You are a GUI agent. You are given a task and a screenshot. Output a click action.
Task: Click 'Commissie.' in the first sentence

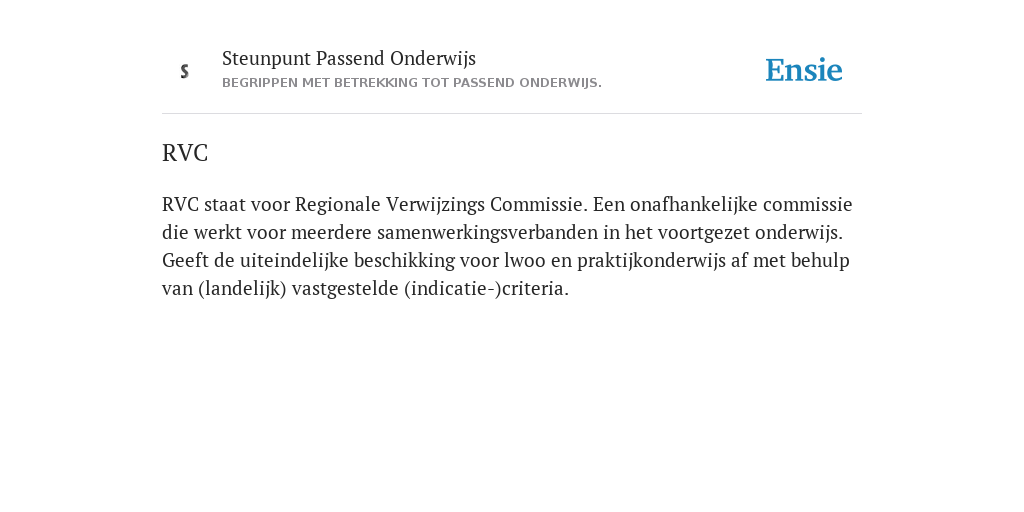(539, 205)
